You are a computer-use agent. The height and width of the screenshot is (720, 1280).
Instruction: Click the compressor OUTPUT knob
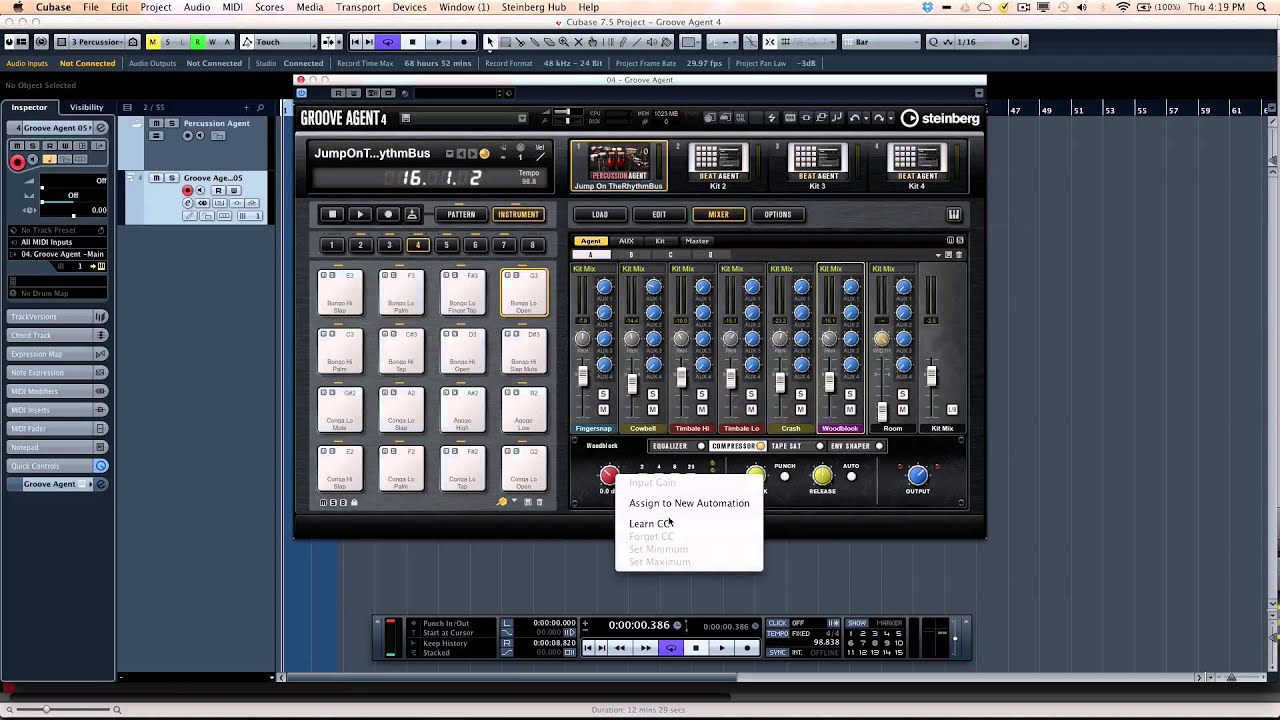tap(917, 475)
